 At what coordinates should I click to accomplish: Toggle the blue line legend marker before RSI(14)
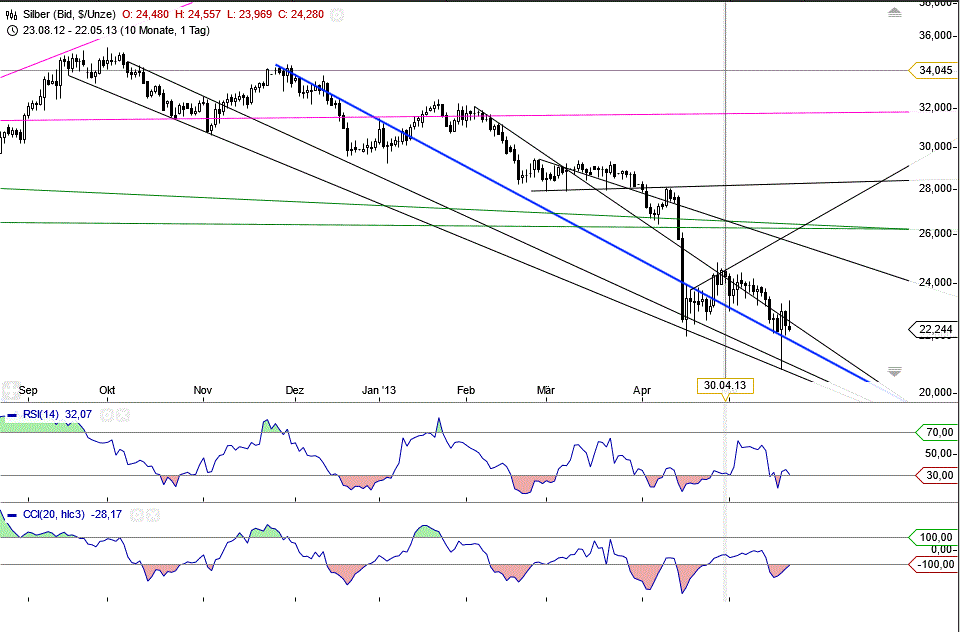12,415
